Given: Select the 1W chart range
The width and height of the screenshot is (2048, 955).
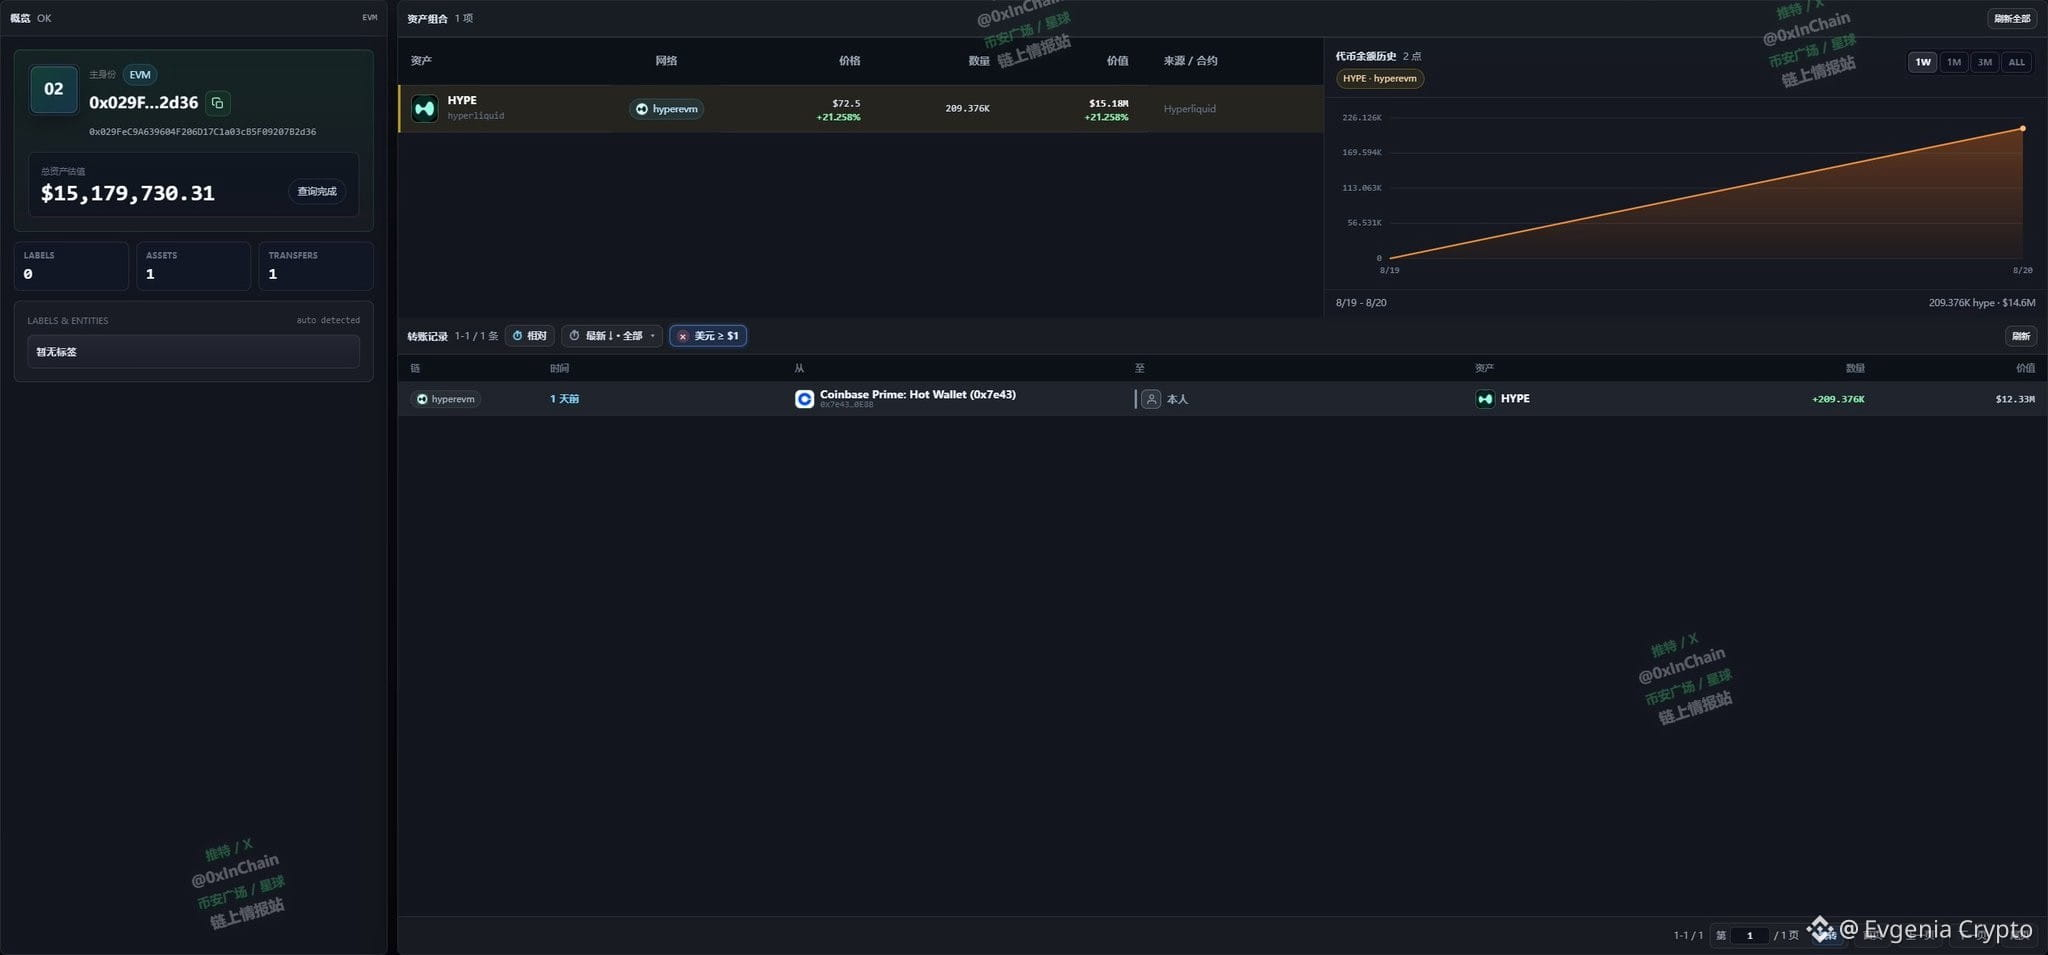Looking at the screenshot, I should [1922, 62].
